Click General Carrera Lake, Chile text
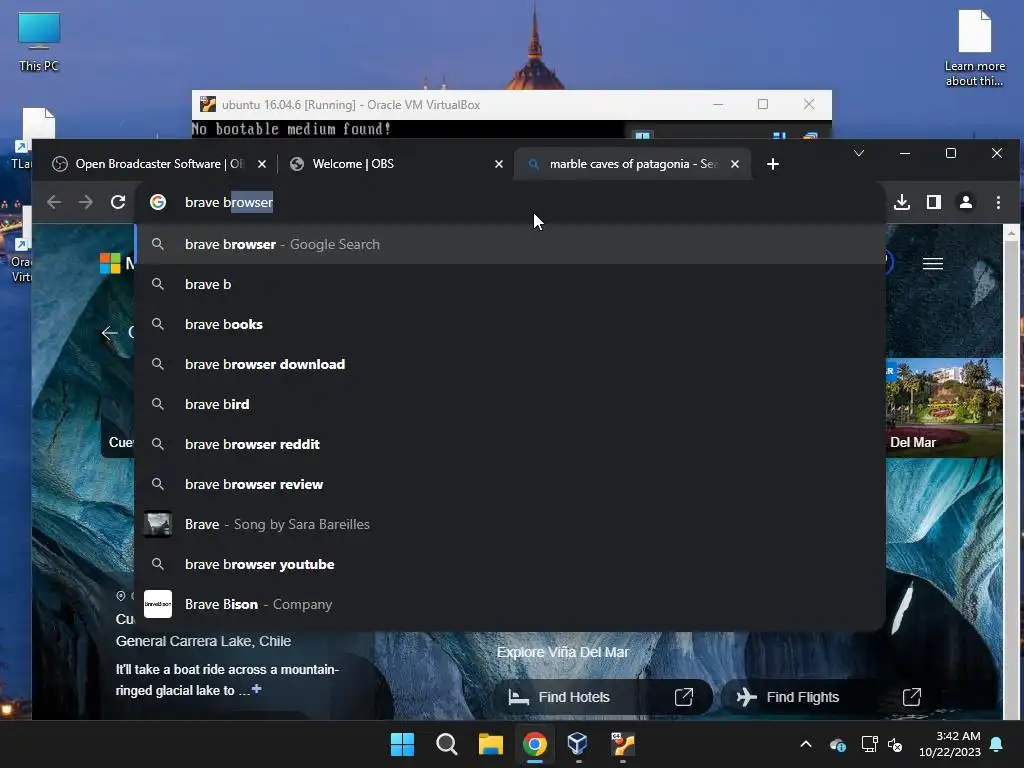This screenshot has width=1024, height=768. point(203,641)
